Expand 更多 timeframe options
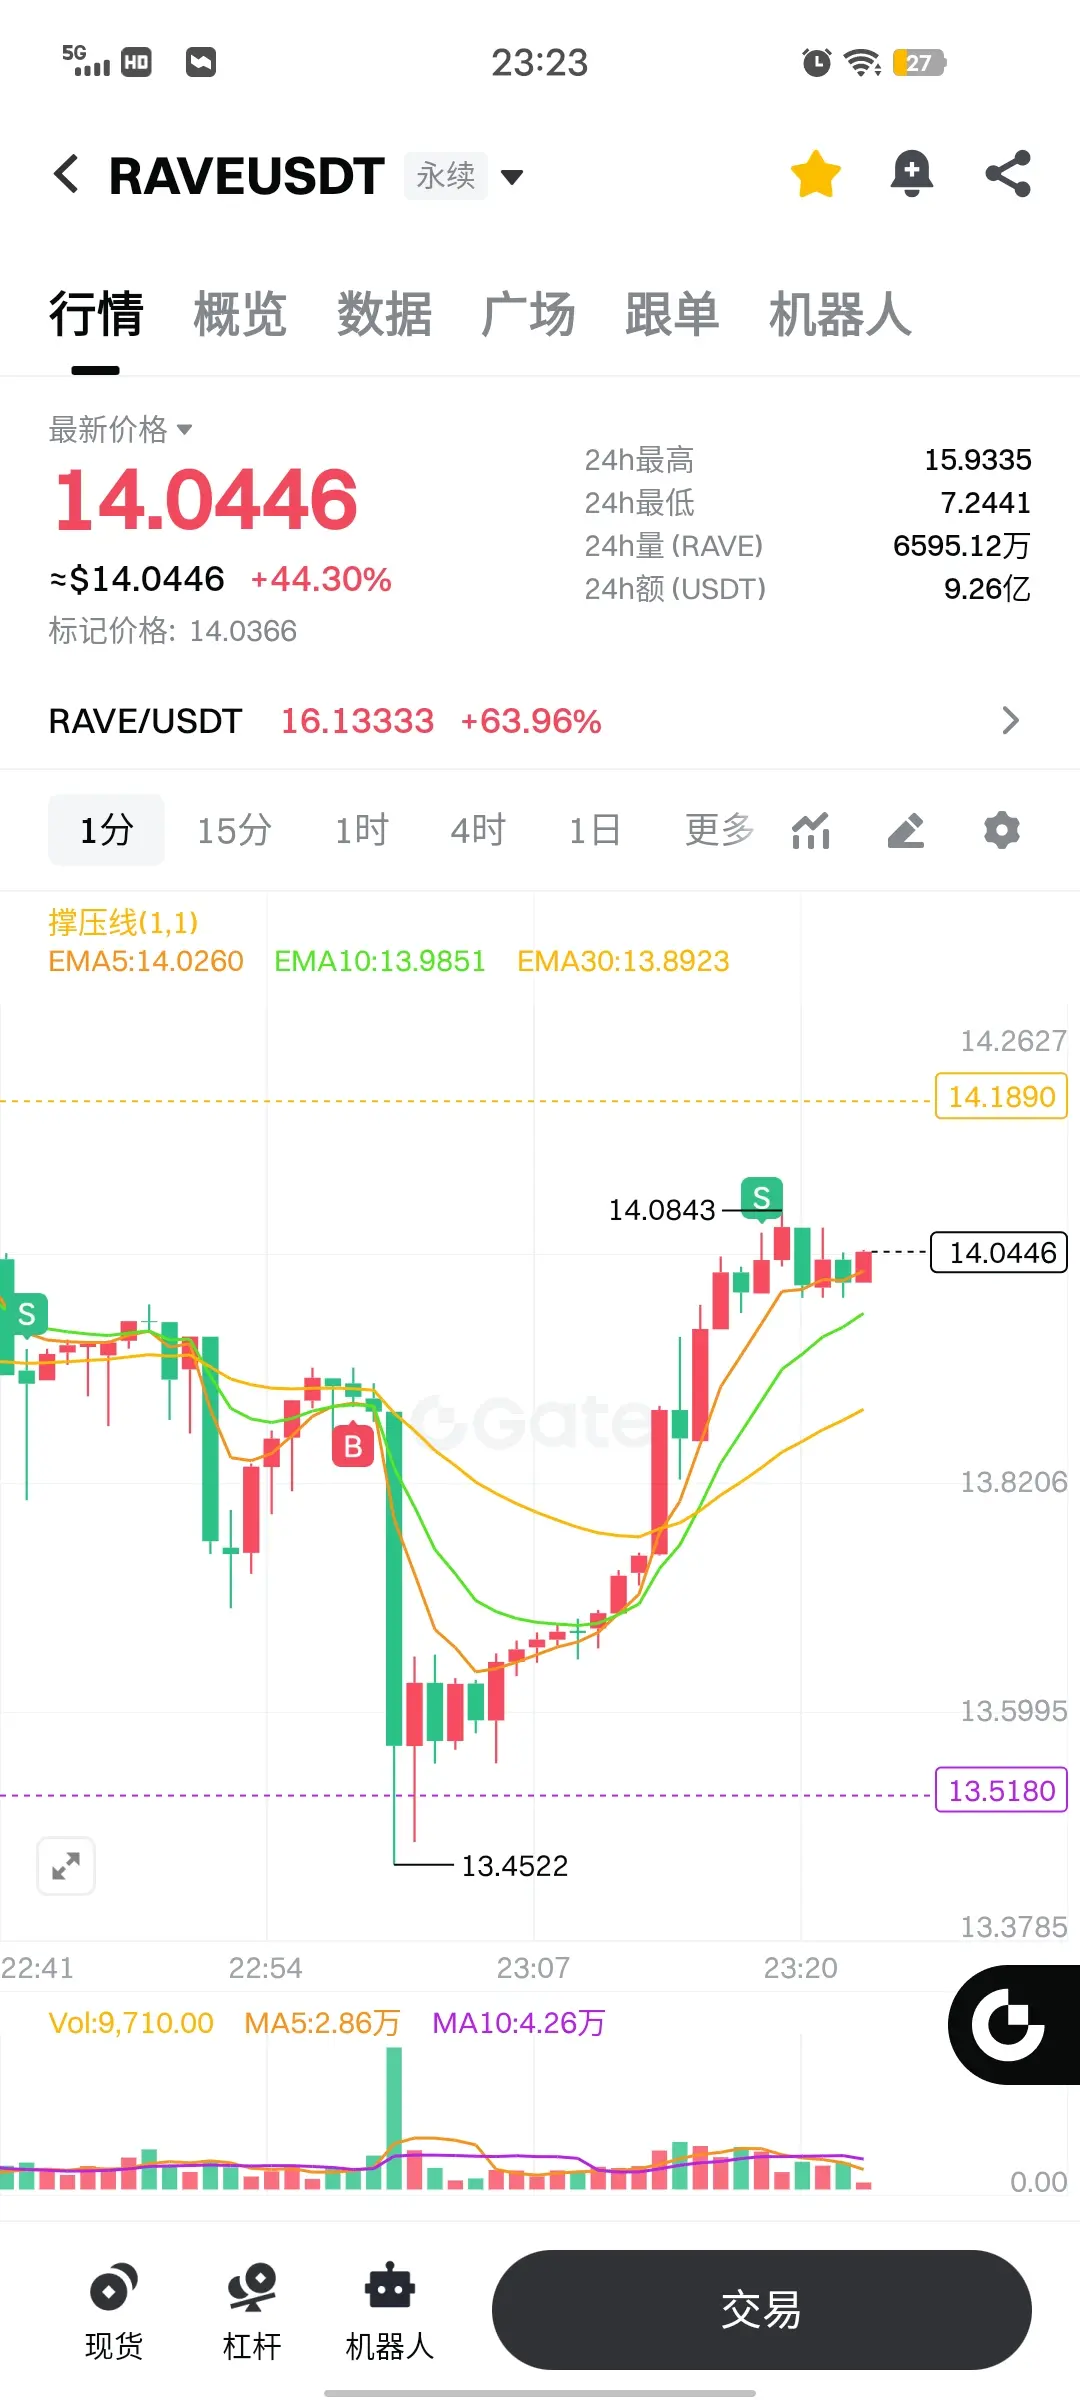This screenshot has width=1080, height=2400. click(720, 830)
